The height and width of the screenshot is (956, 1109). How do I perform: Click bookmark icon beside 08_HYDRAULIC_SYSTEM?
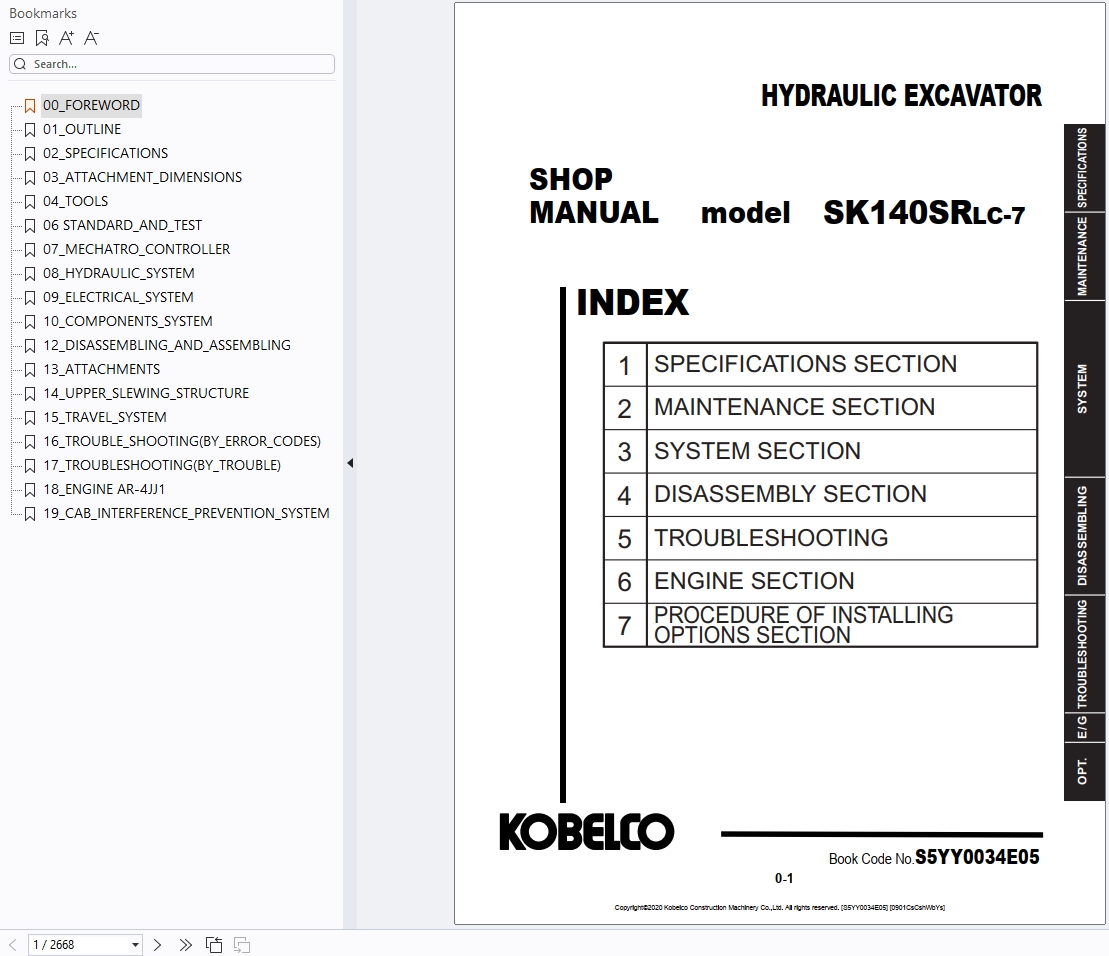[30, 274]
